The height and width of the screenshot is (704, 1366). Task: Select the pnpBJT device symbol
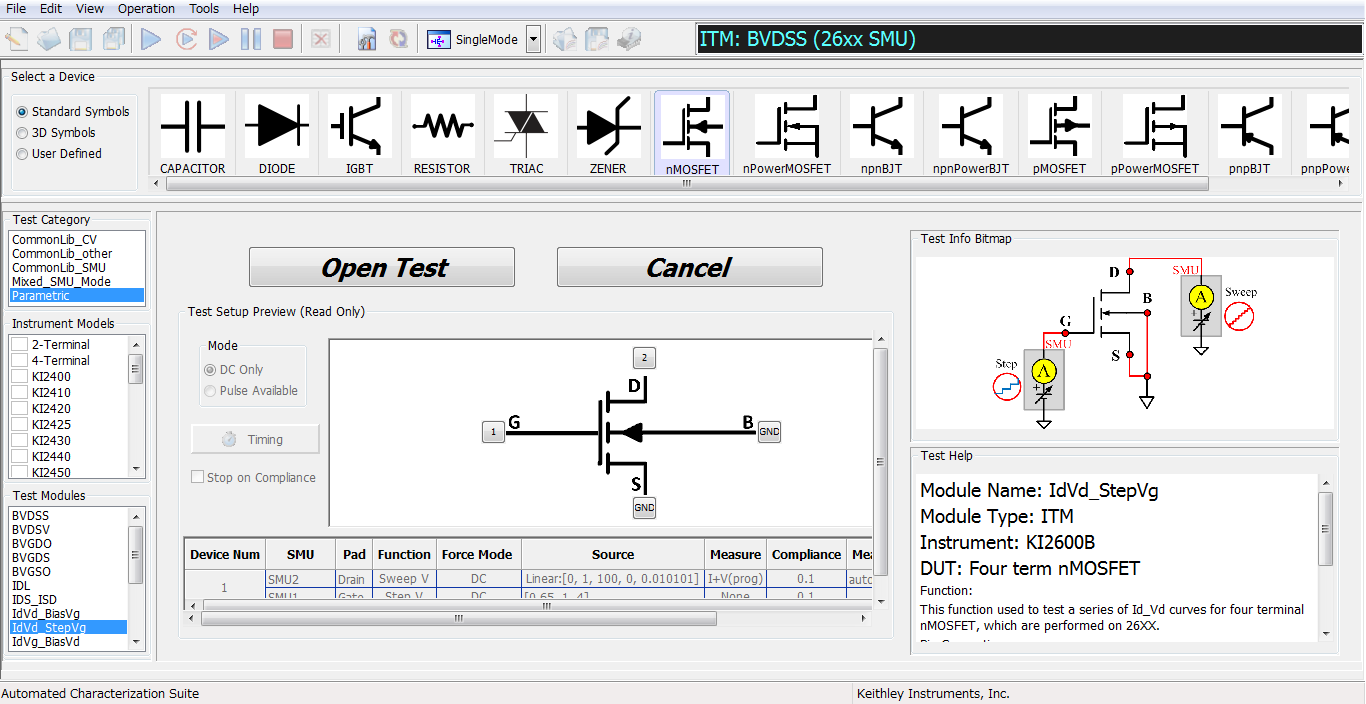pos(1250,134)
